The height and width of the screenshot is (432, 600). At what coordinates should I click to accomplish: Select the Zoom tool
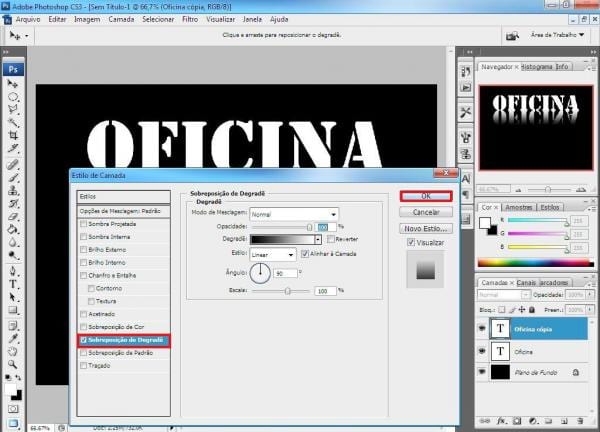pos(13,364)
